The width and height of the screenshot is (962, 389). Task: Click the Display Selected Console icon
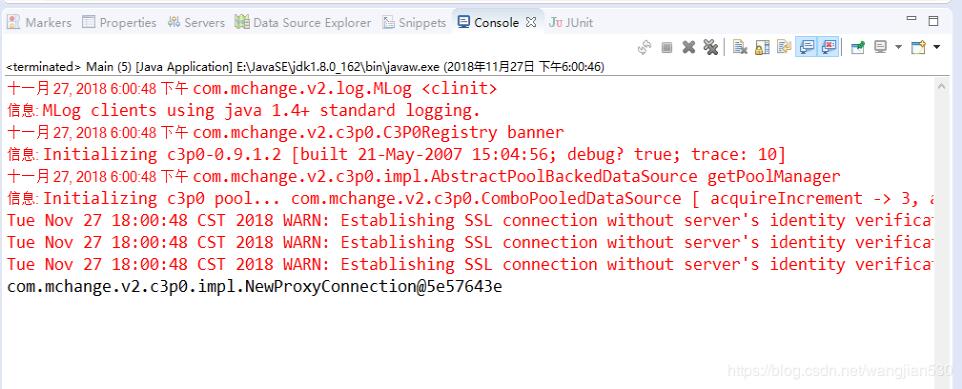pyautogui.click(x=880, y=47)
